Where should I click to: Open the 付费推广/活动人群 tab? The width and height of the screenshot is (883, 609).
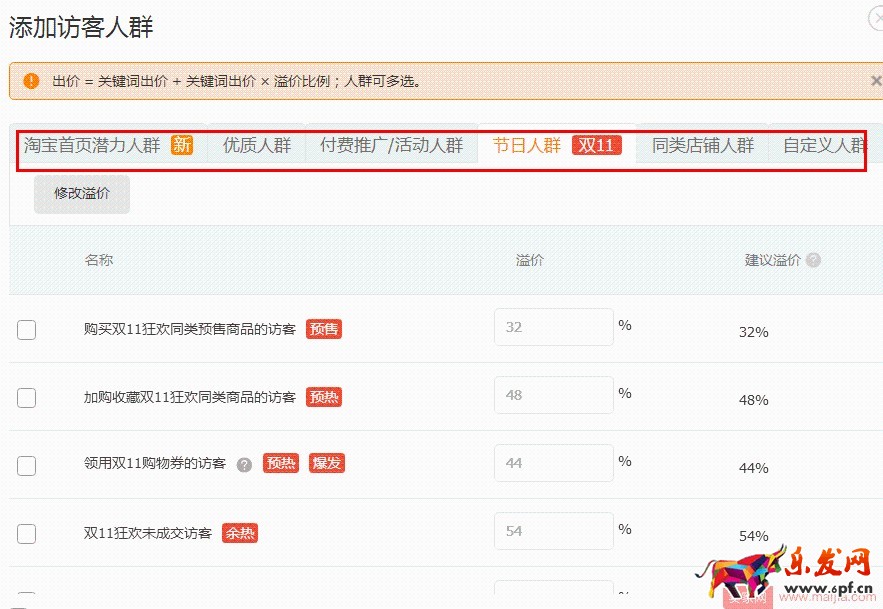pos(390,144)
